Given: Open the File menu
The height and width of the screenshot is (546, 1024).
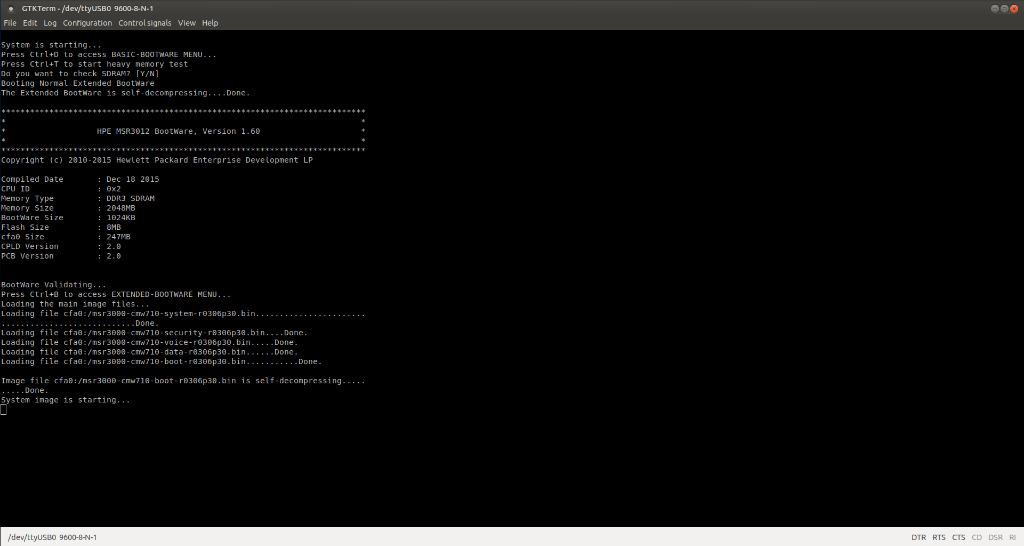Looking at the screenshot, I should (x=10, y=23).
